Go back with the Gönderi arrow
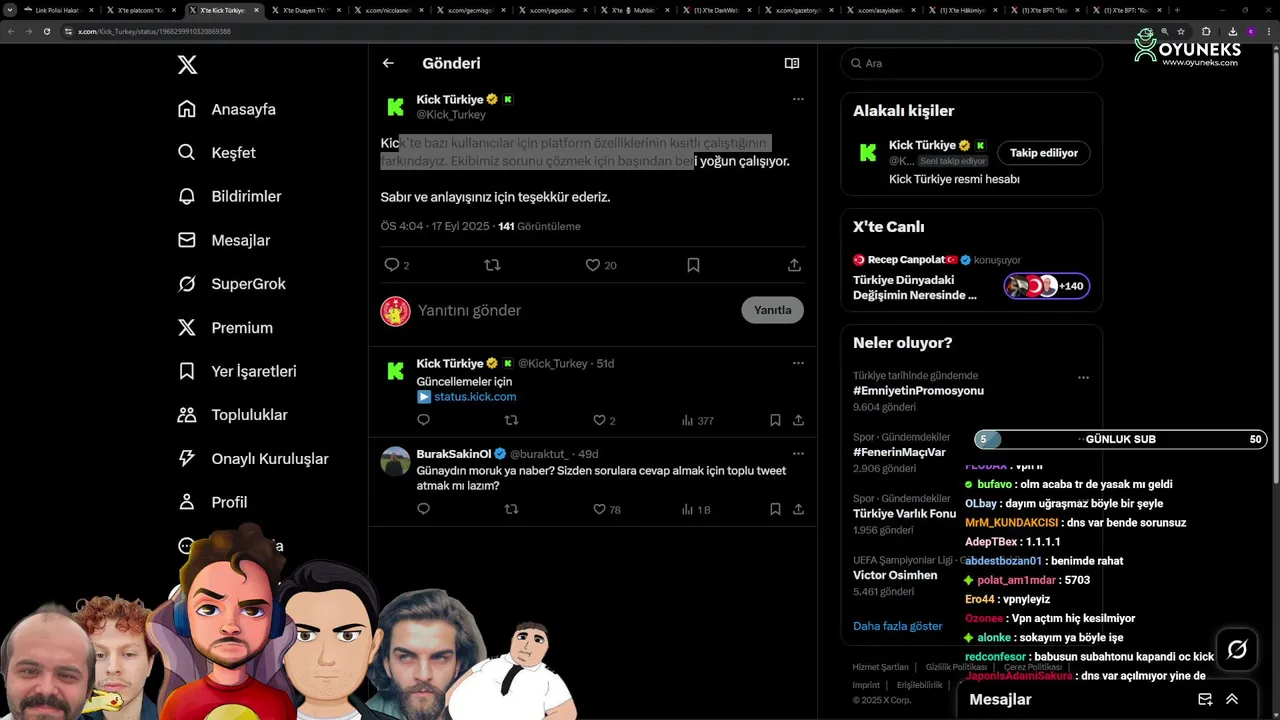 [x=388, y=63]
